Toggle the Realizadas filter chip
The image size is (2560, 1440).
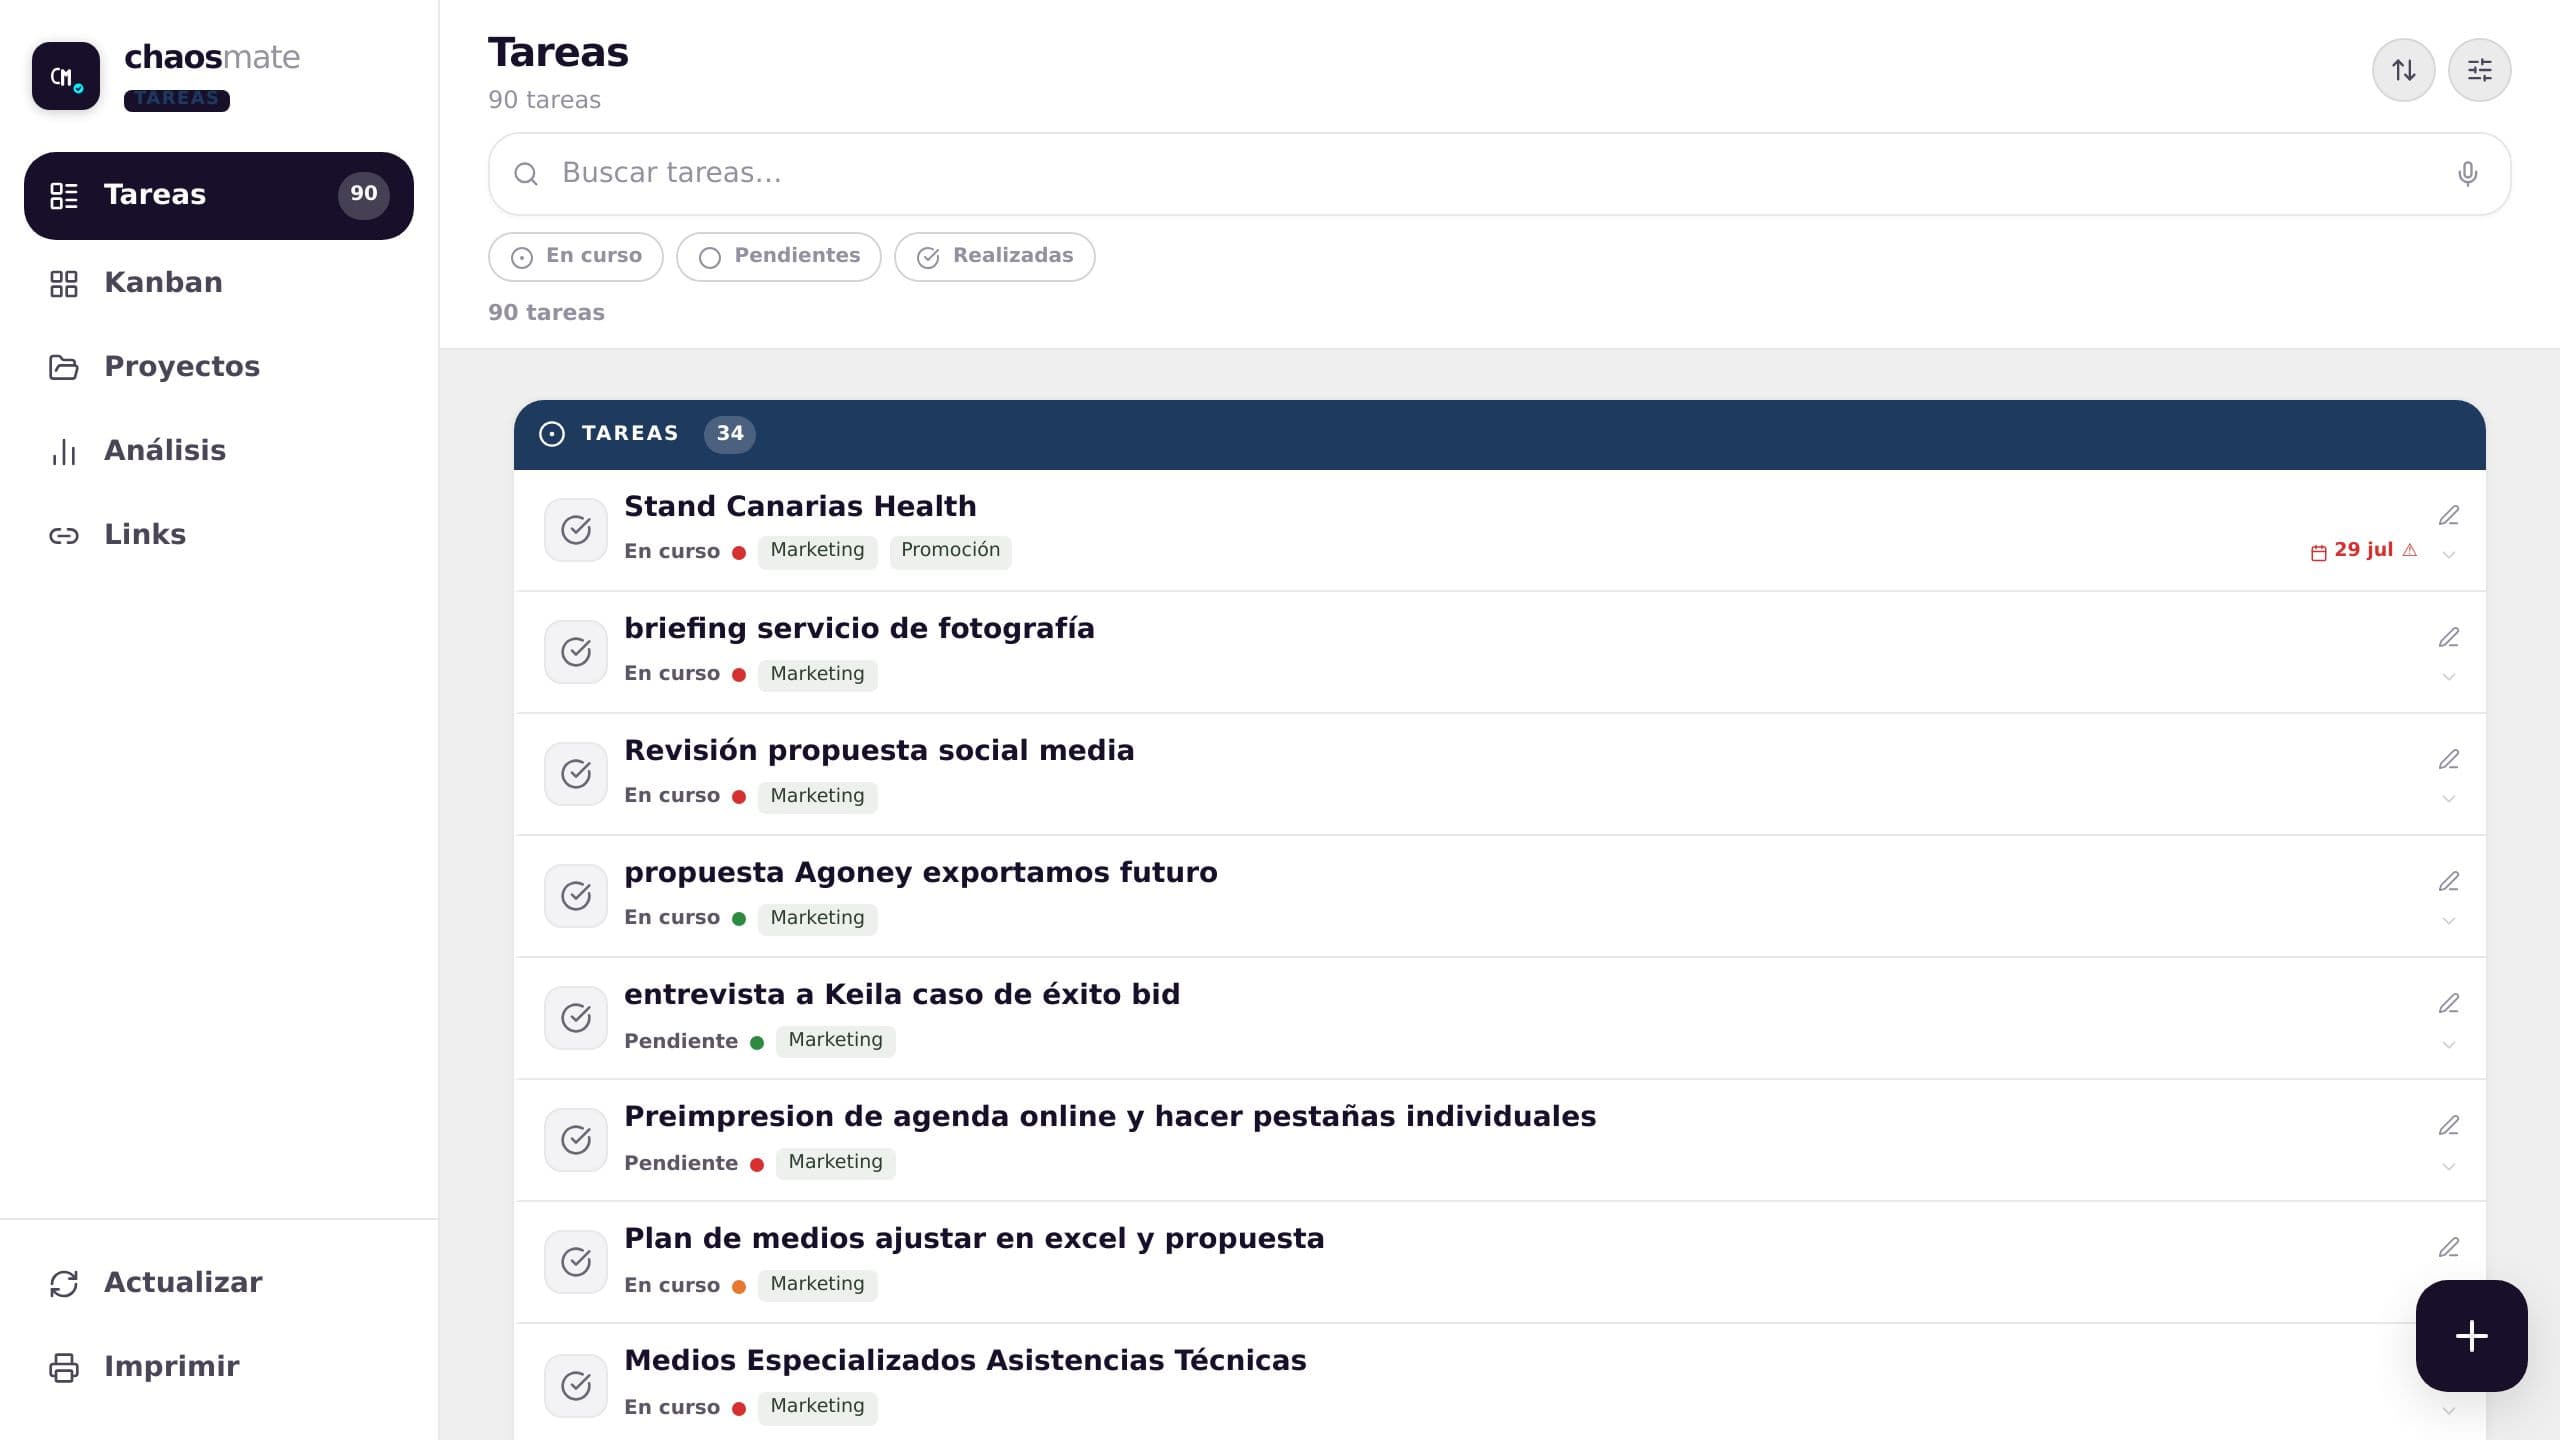[995, 257]
